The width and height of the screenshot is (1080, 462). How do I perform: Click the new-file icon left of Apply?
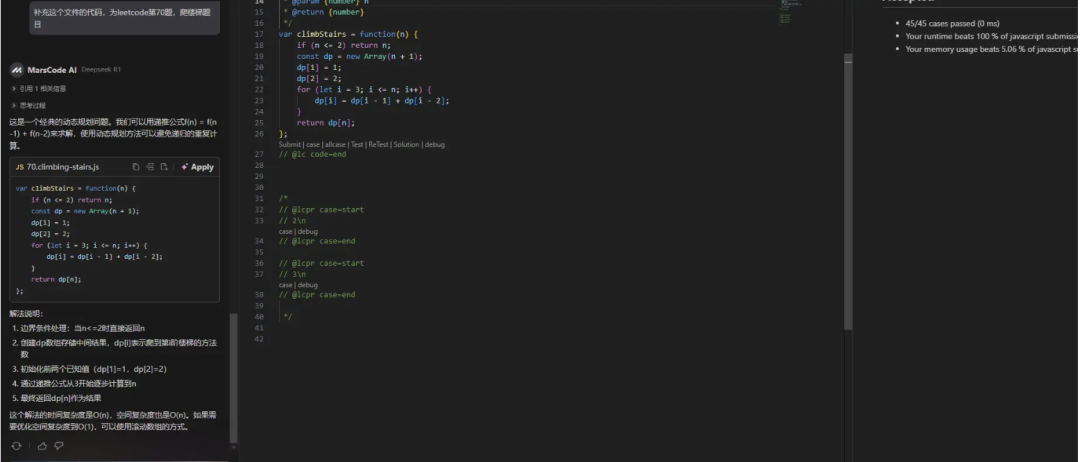coord(165,167)
